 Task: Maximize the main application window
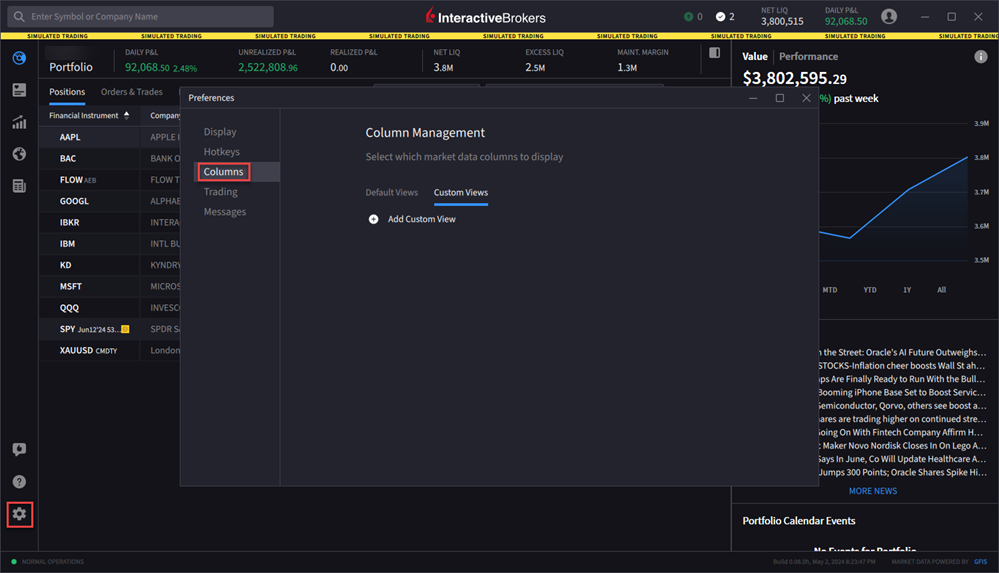952,17
